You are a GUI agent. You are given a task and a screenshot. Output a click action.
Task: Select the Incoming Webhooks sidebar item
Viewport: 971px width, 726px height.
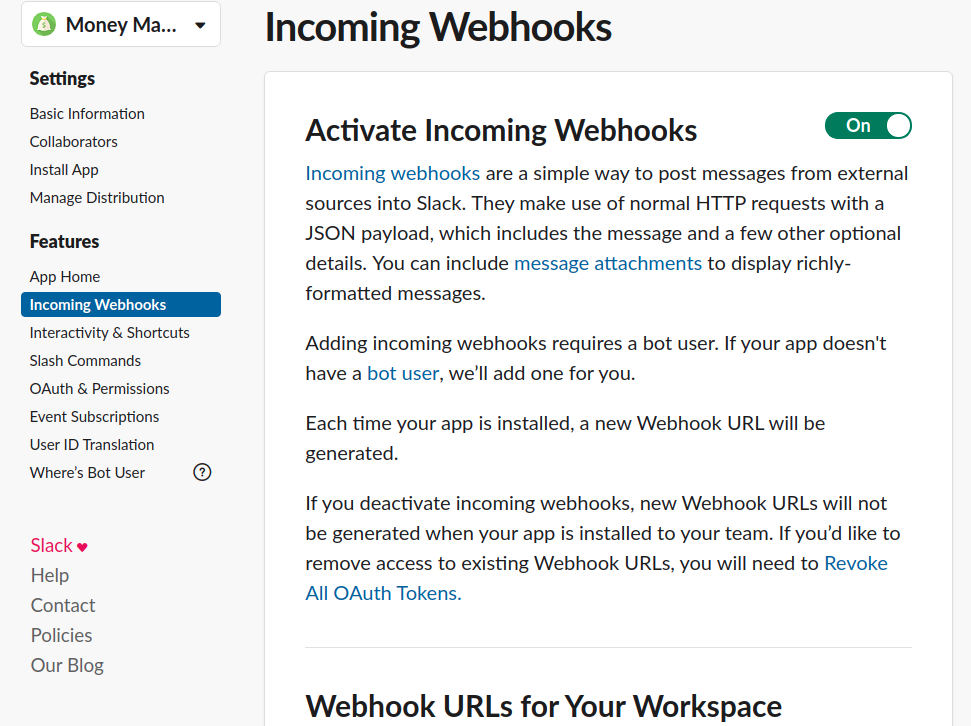click(98, 305)
